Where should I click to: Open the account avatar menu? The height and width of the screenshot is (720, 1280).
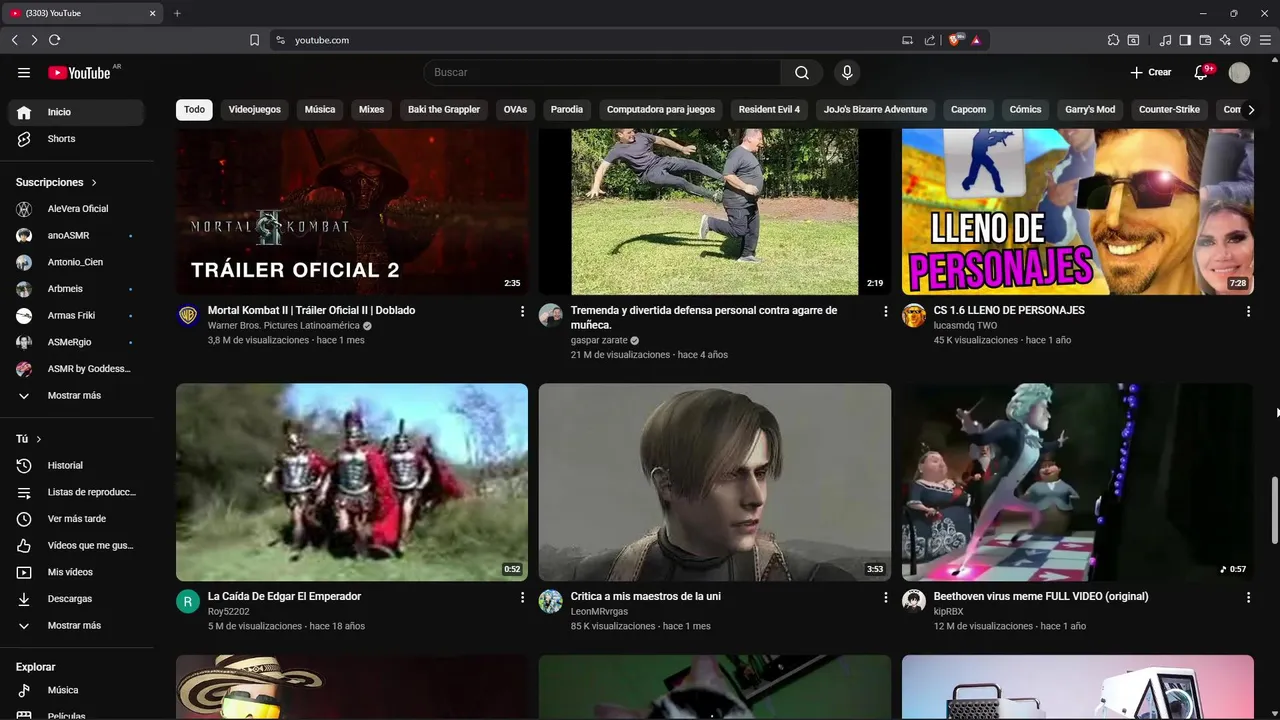point(1239,72)
